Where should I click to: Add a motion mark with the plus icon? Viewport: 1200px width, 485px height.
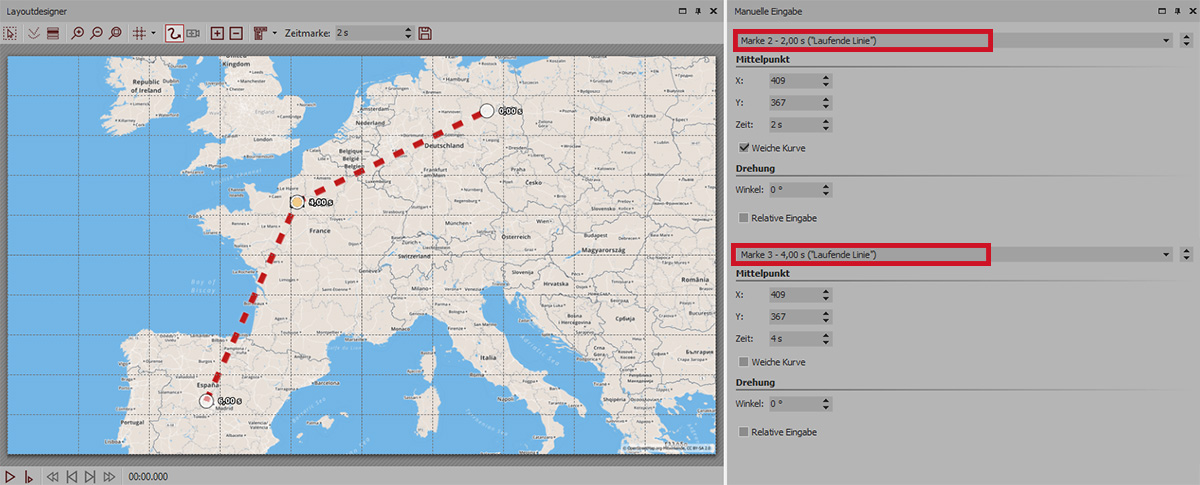[217, 33]
